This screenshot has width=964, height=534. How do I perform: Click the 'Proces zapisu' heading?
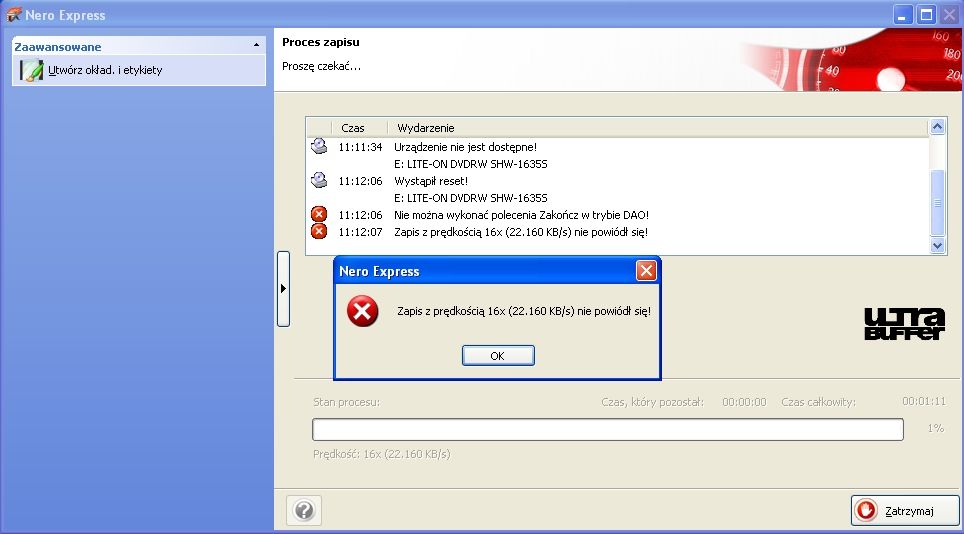click(321, 42)
